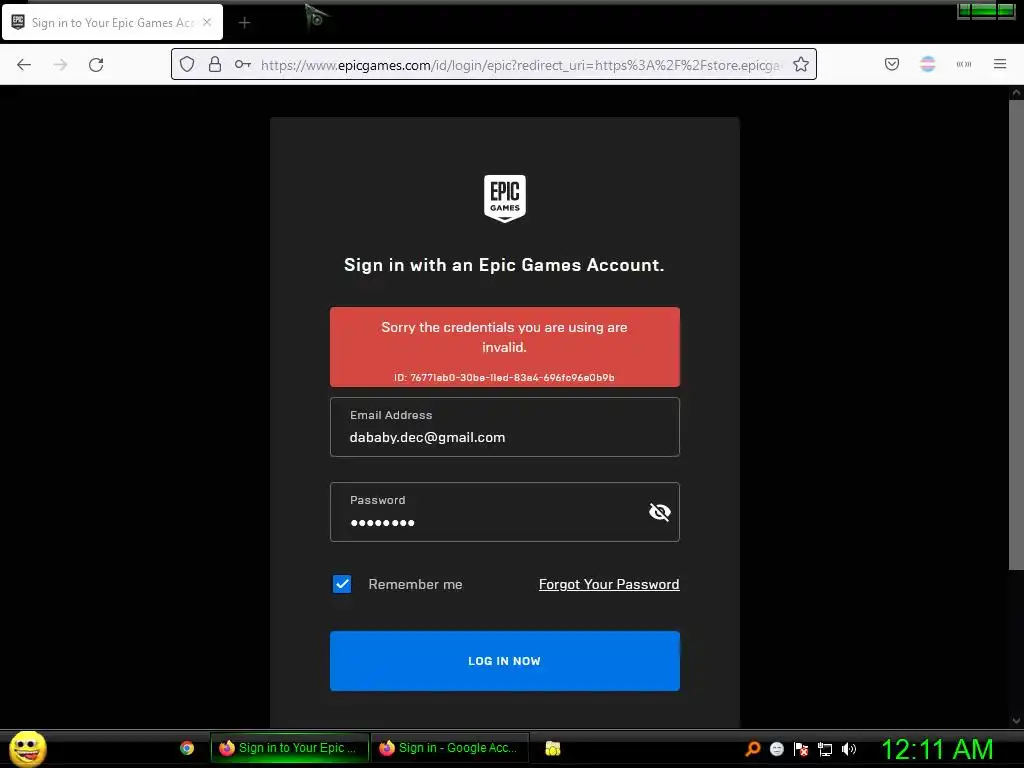Open network connection tray icon
The width and height of the screenshot is (1024, 768).
[x=825, y=749]
